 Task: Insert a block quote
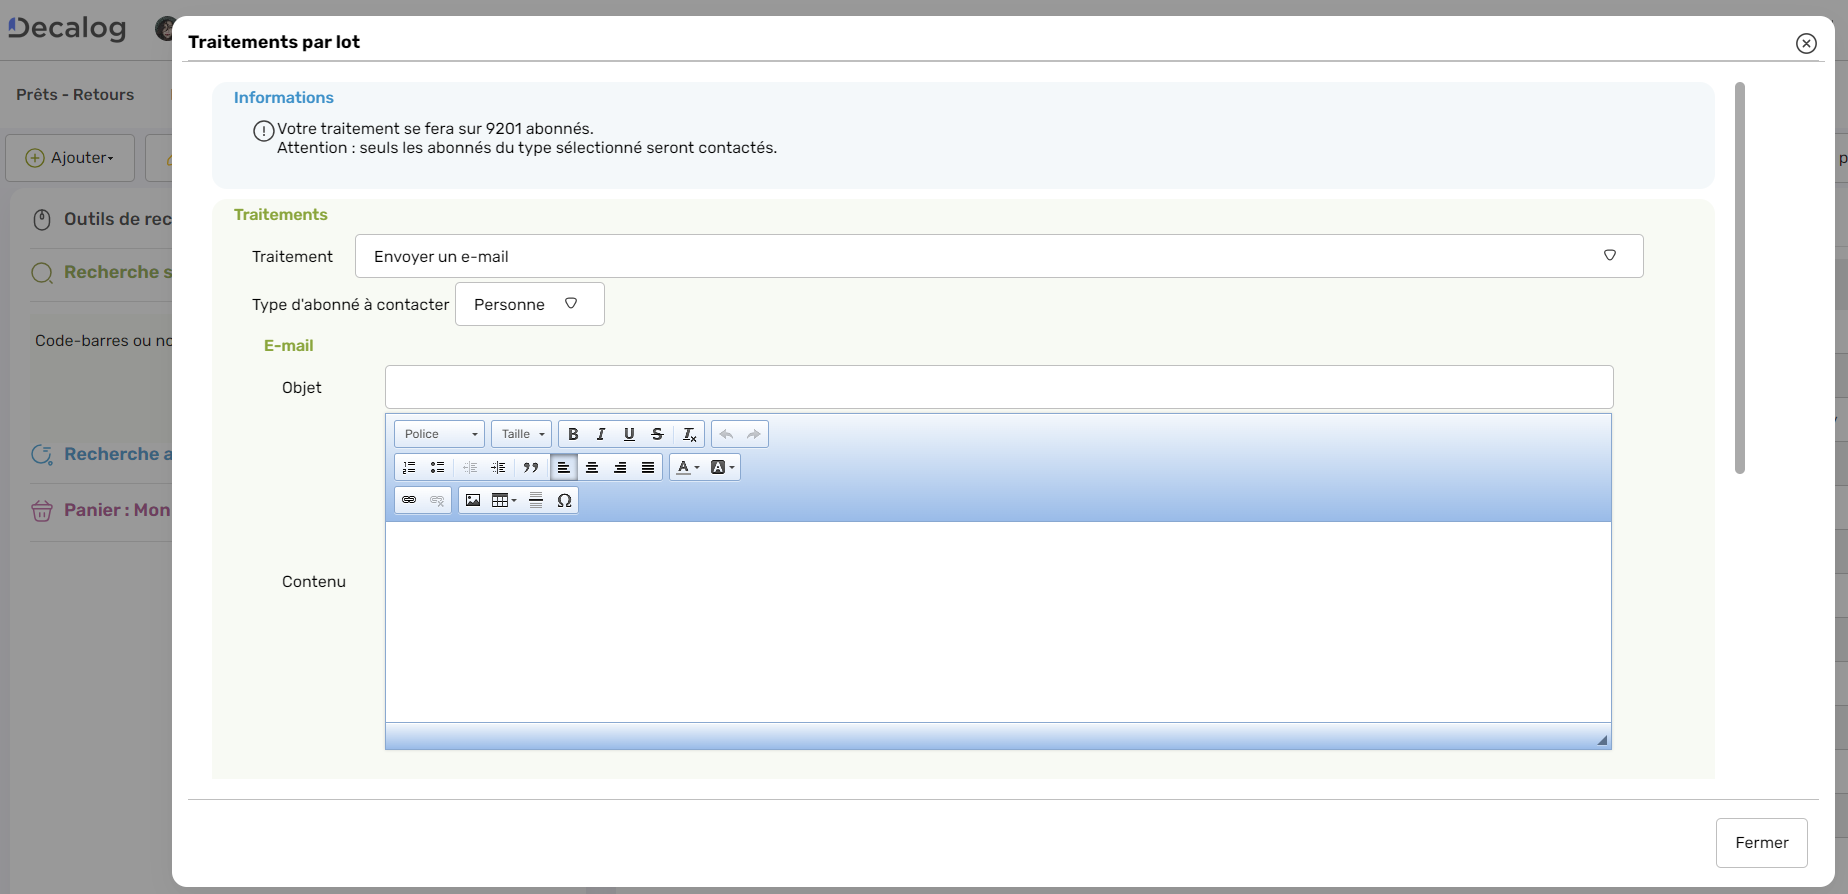[x=531, y=467]
